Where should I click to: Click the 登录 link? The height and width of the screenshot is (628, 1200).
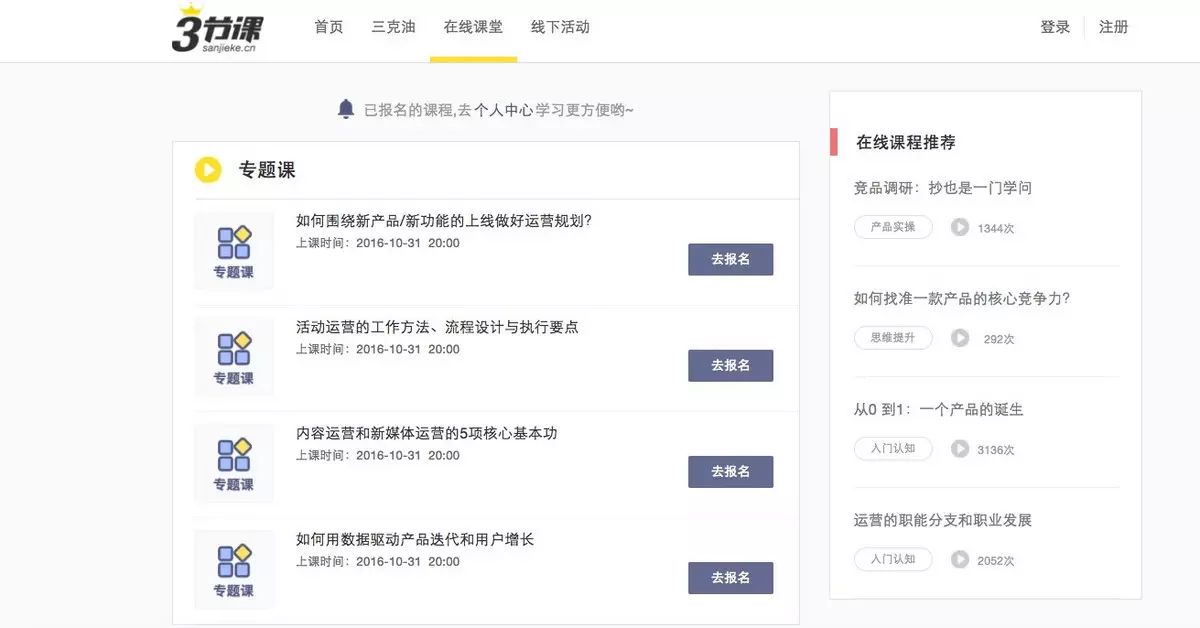1055,27
